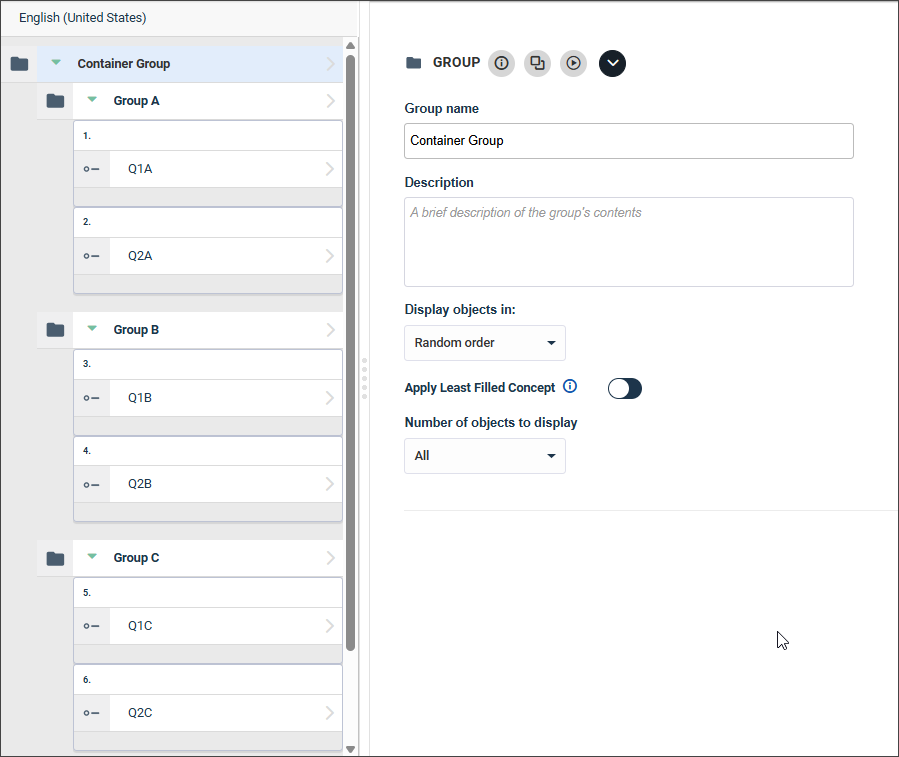The width and height of the screenshot is (899, 757).
Task: Open Least Filled Concept info tooltip
Action: 570,386
